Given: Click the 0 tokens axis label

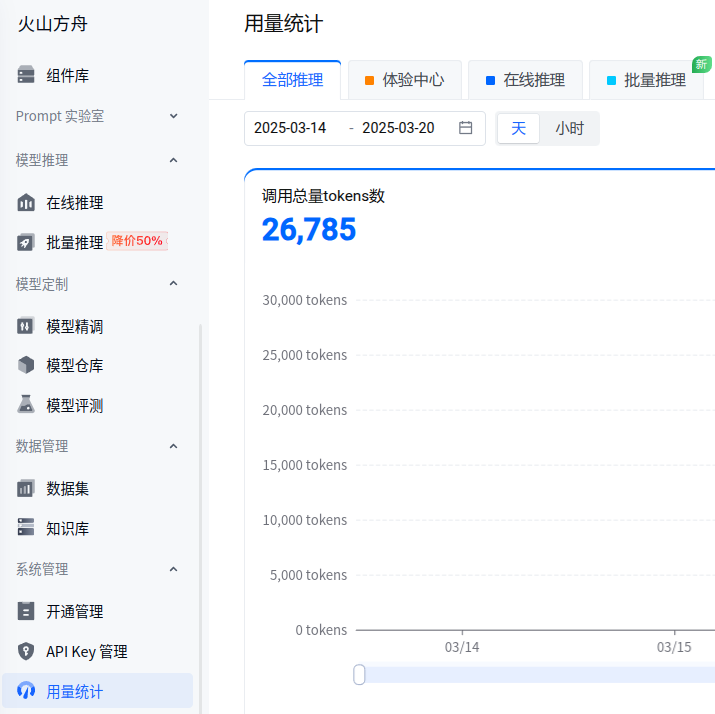Looking at the screenshot, I should [321, 630].
